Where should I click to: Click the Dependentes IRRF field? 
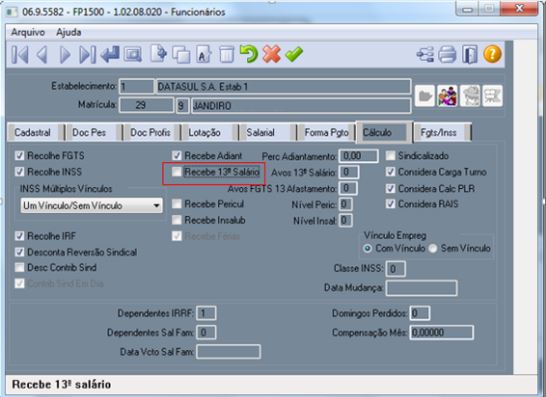point(206,313)
